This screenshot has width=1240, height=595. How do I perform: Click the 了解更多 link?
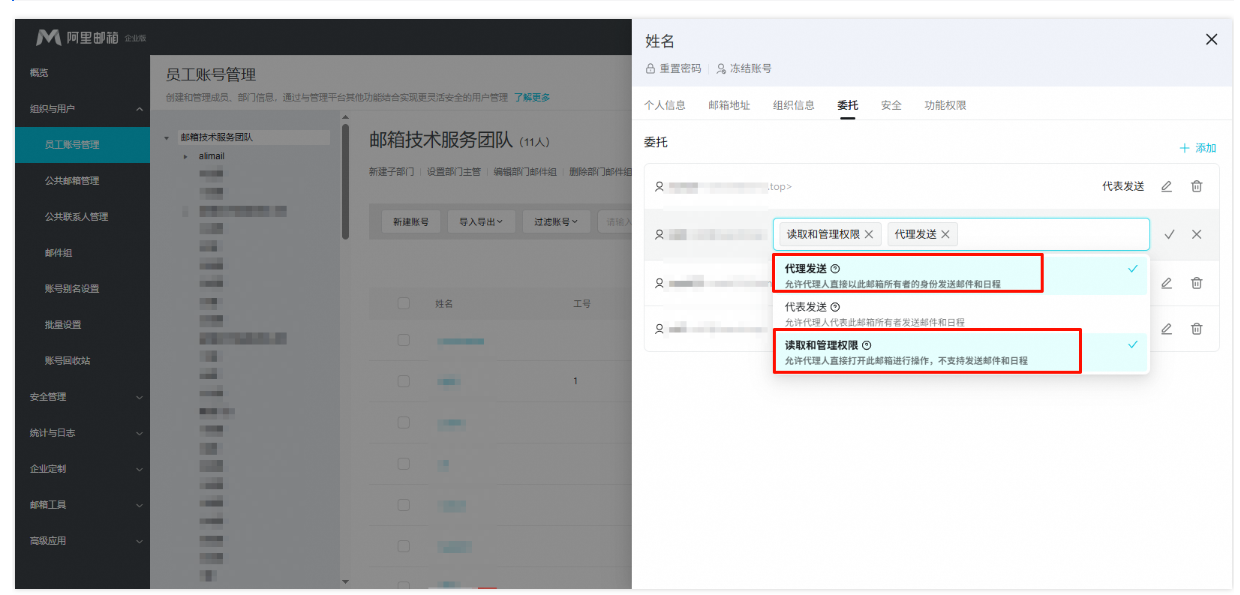click(532, 97)
